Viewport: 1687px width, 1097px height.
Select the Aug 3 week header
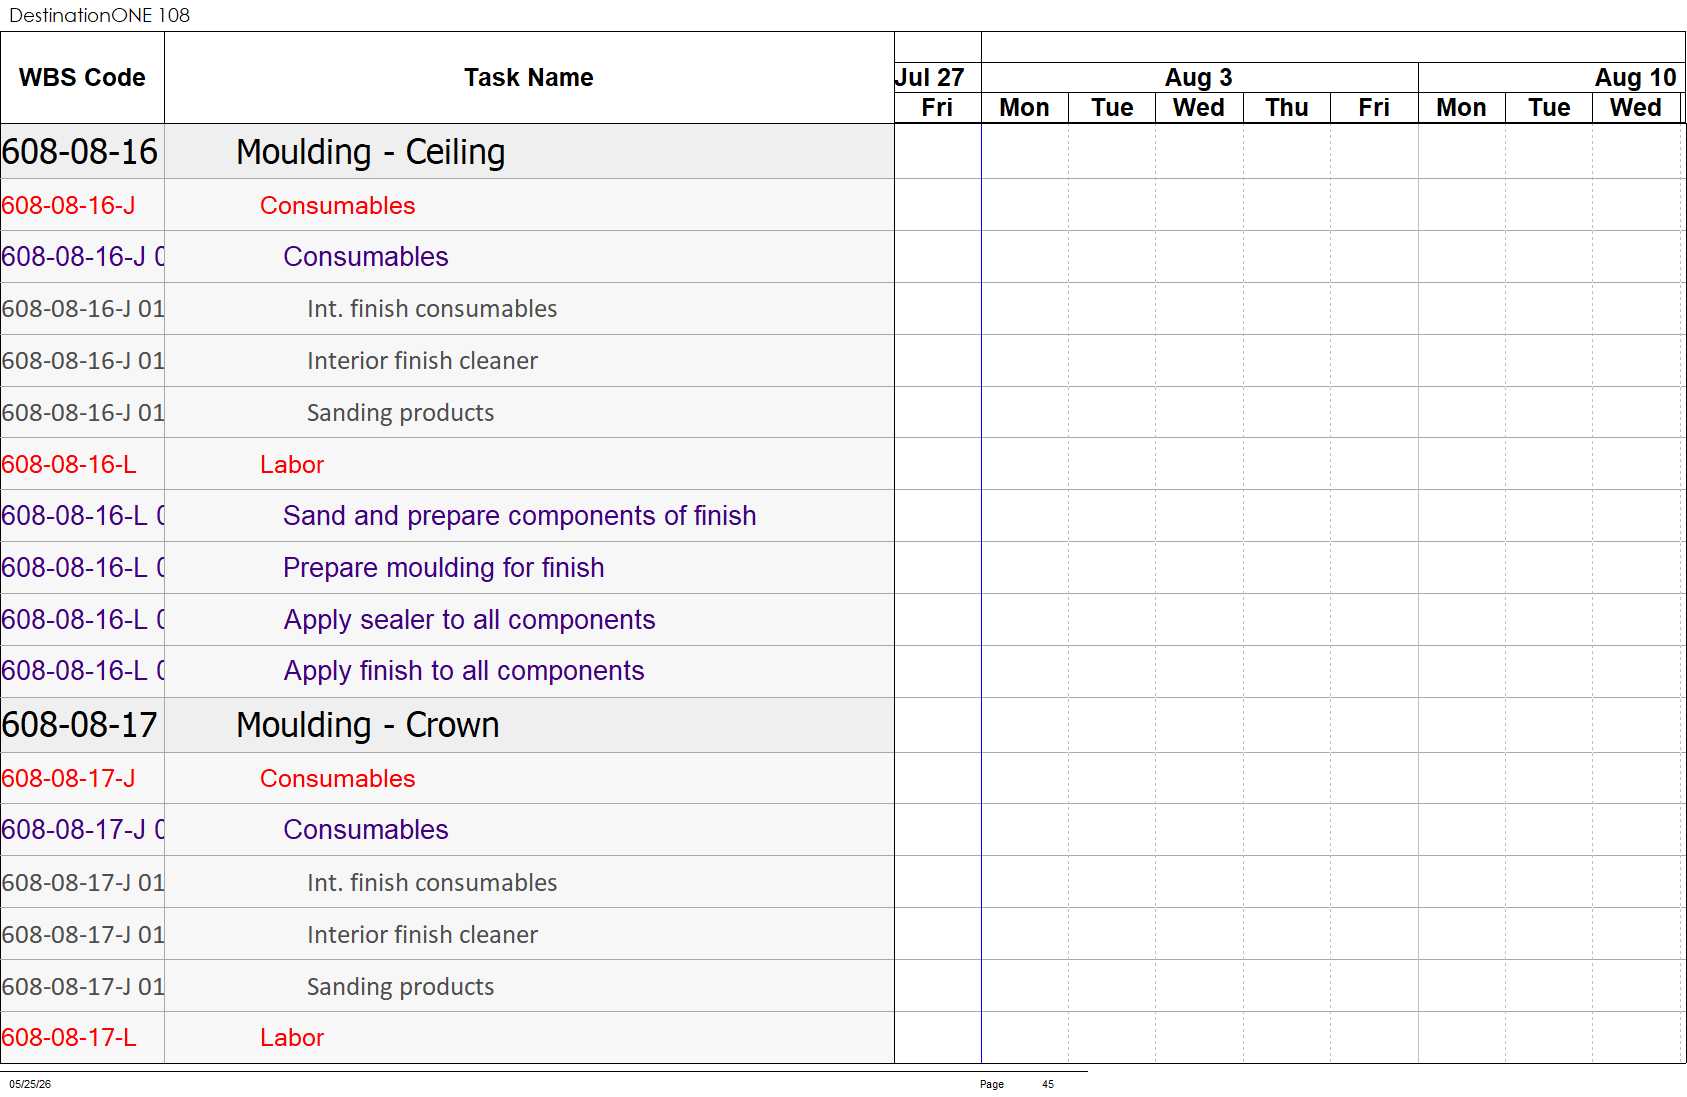point(1199,78)
